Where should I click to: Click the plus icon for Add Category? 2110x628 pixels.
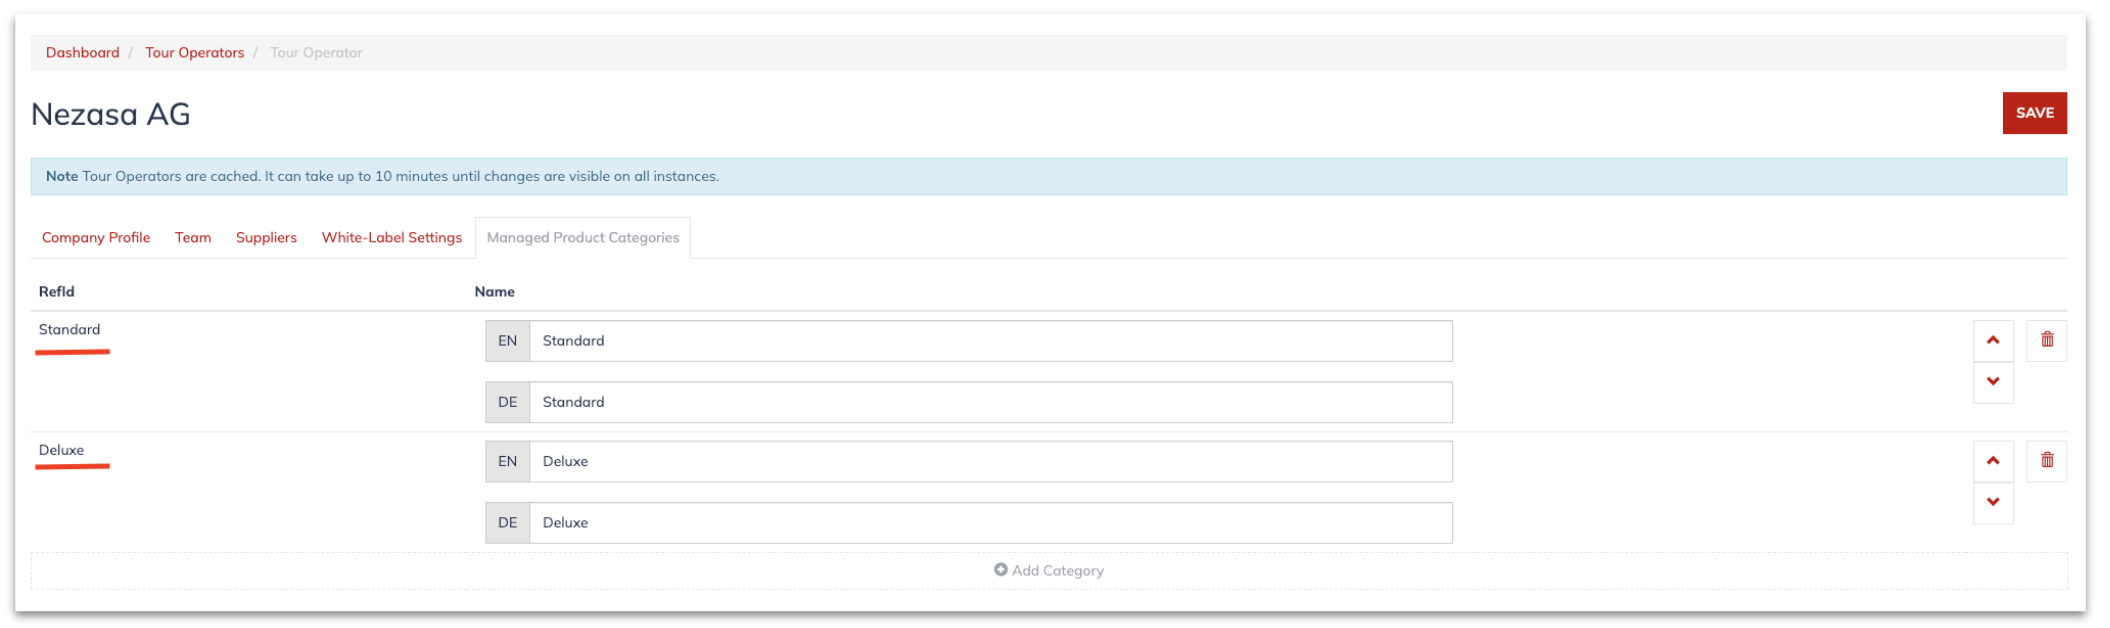pos(1000,570)
